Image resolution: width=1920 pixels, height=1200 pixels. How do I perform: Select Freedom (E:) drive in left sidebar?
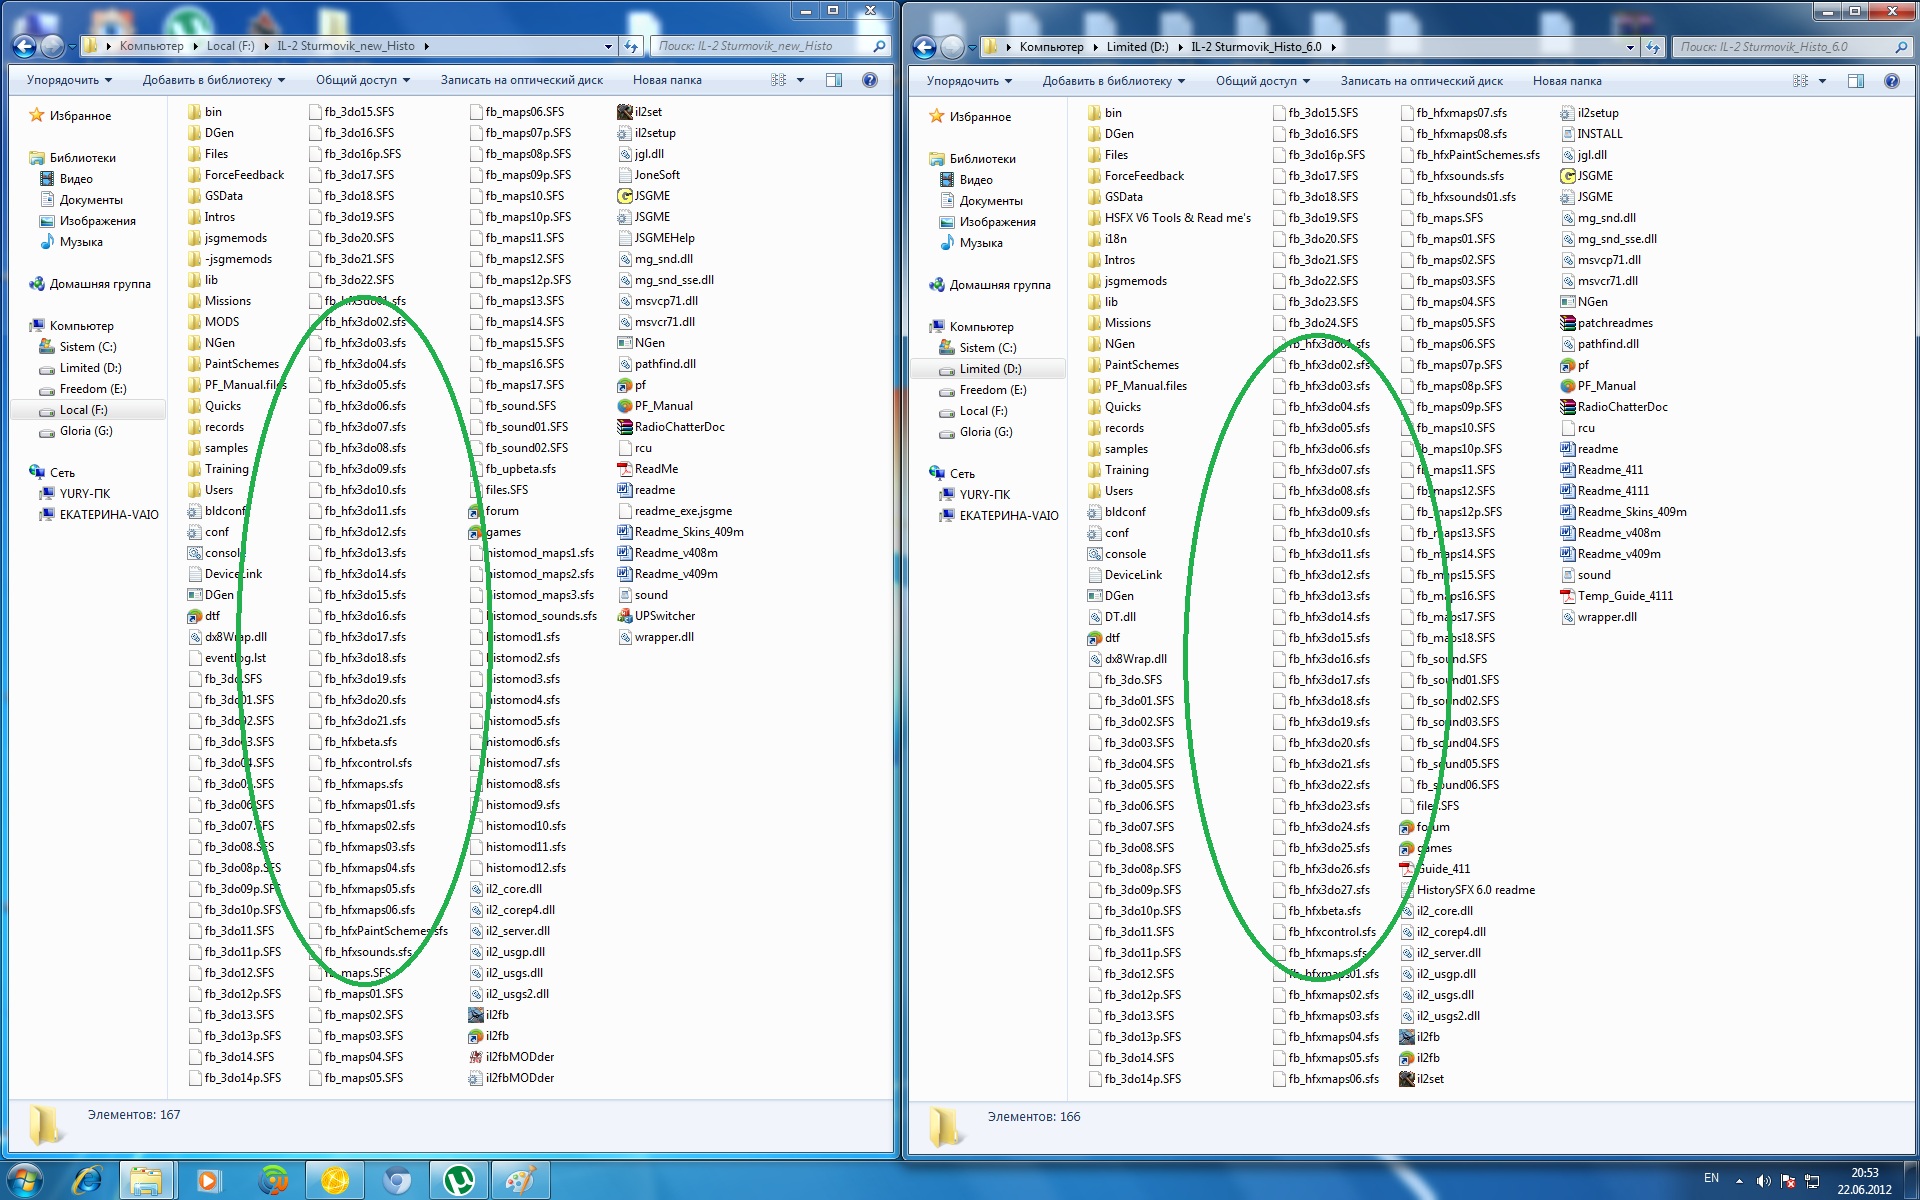(x=92, y=389)
